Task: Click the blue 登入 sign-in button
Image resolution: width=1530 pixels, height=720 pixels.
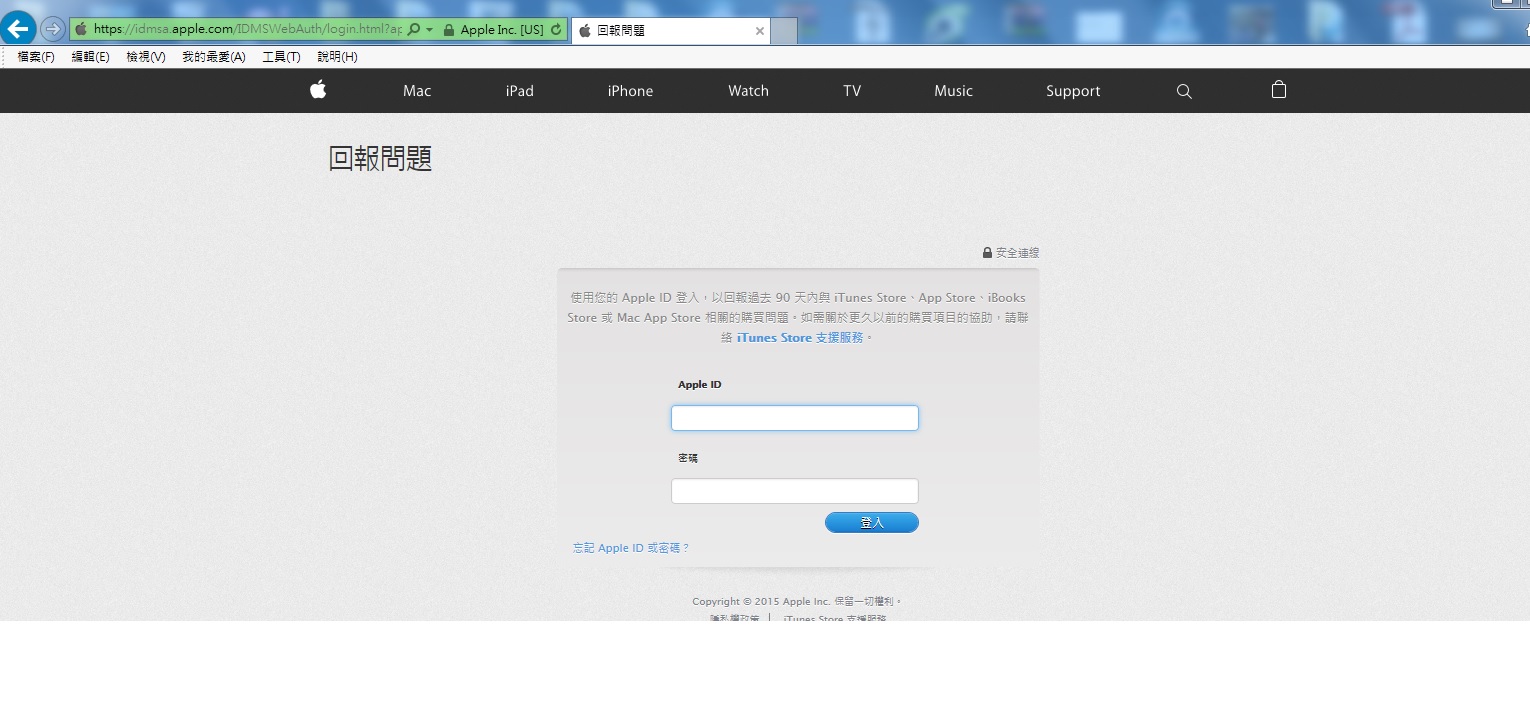Action: (x=872, y=523)
